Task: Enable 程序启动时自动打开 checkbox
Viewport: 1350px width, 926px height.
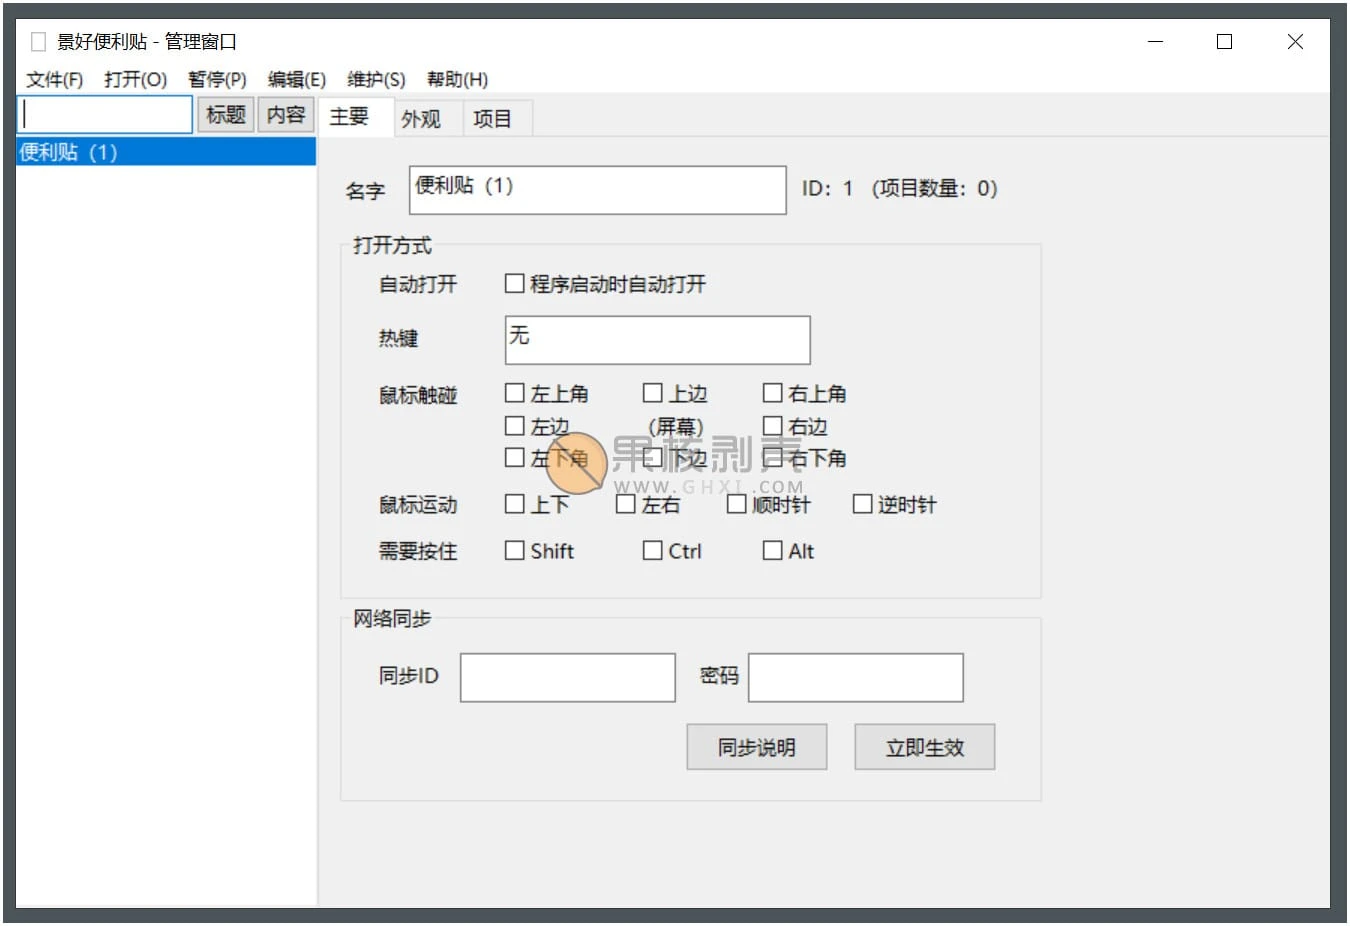Action: click(x=515, y=284)
